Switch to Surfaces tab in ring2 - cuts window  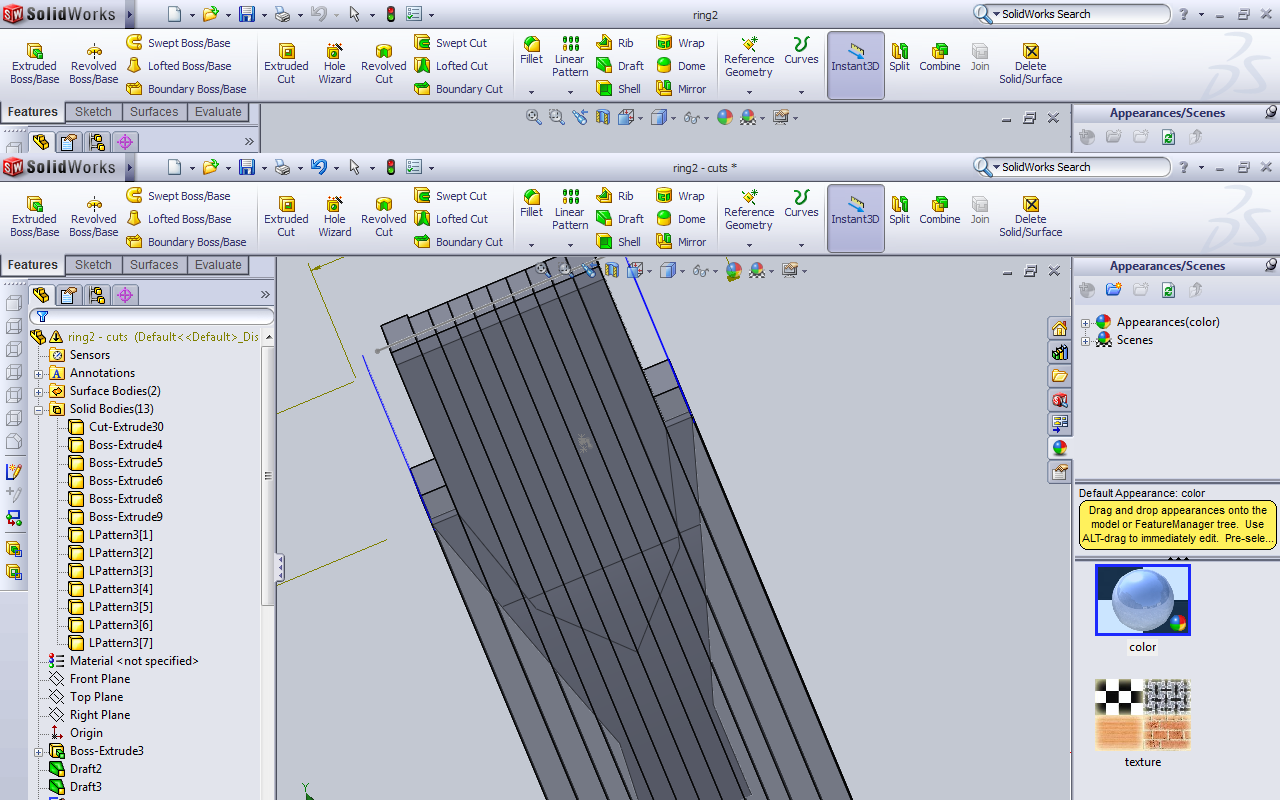154,265
